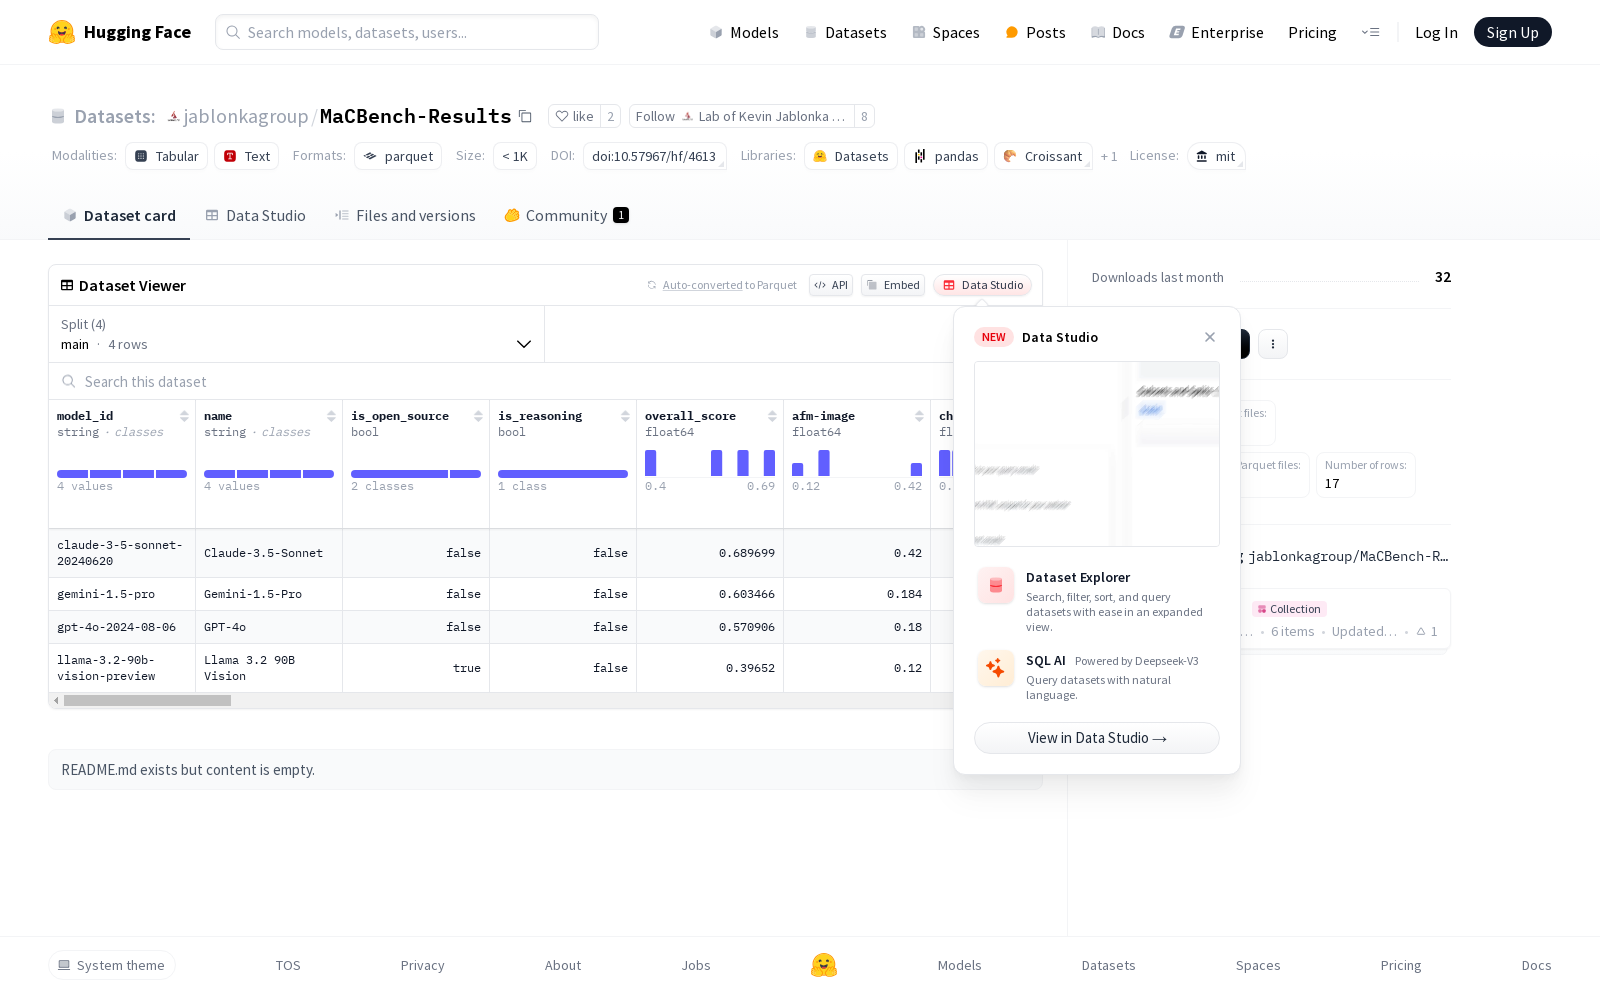Click the search magnifier in dataset search
Image resolution: width=1600 pixels, height=1000 pixels.
pyautogui.click(x=69, y=381)
